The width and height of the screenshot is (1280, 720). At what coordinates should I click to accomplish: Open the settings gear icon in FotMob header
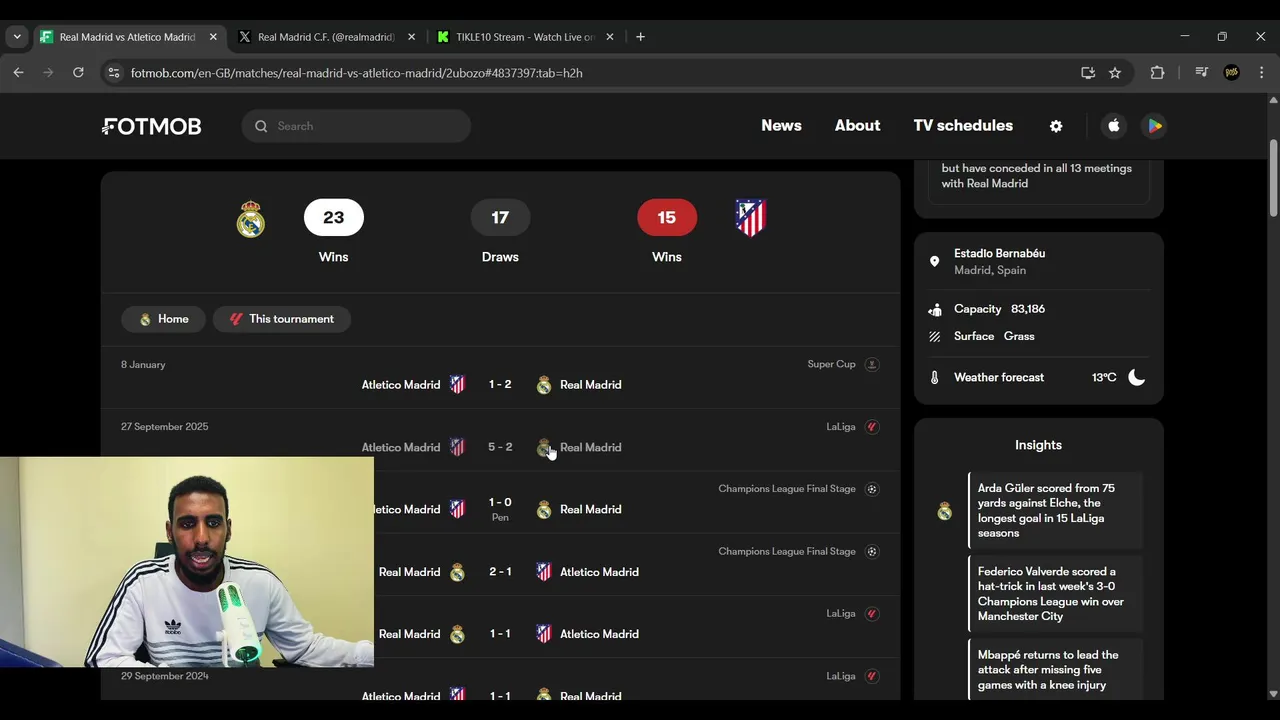1056,126
